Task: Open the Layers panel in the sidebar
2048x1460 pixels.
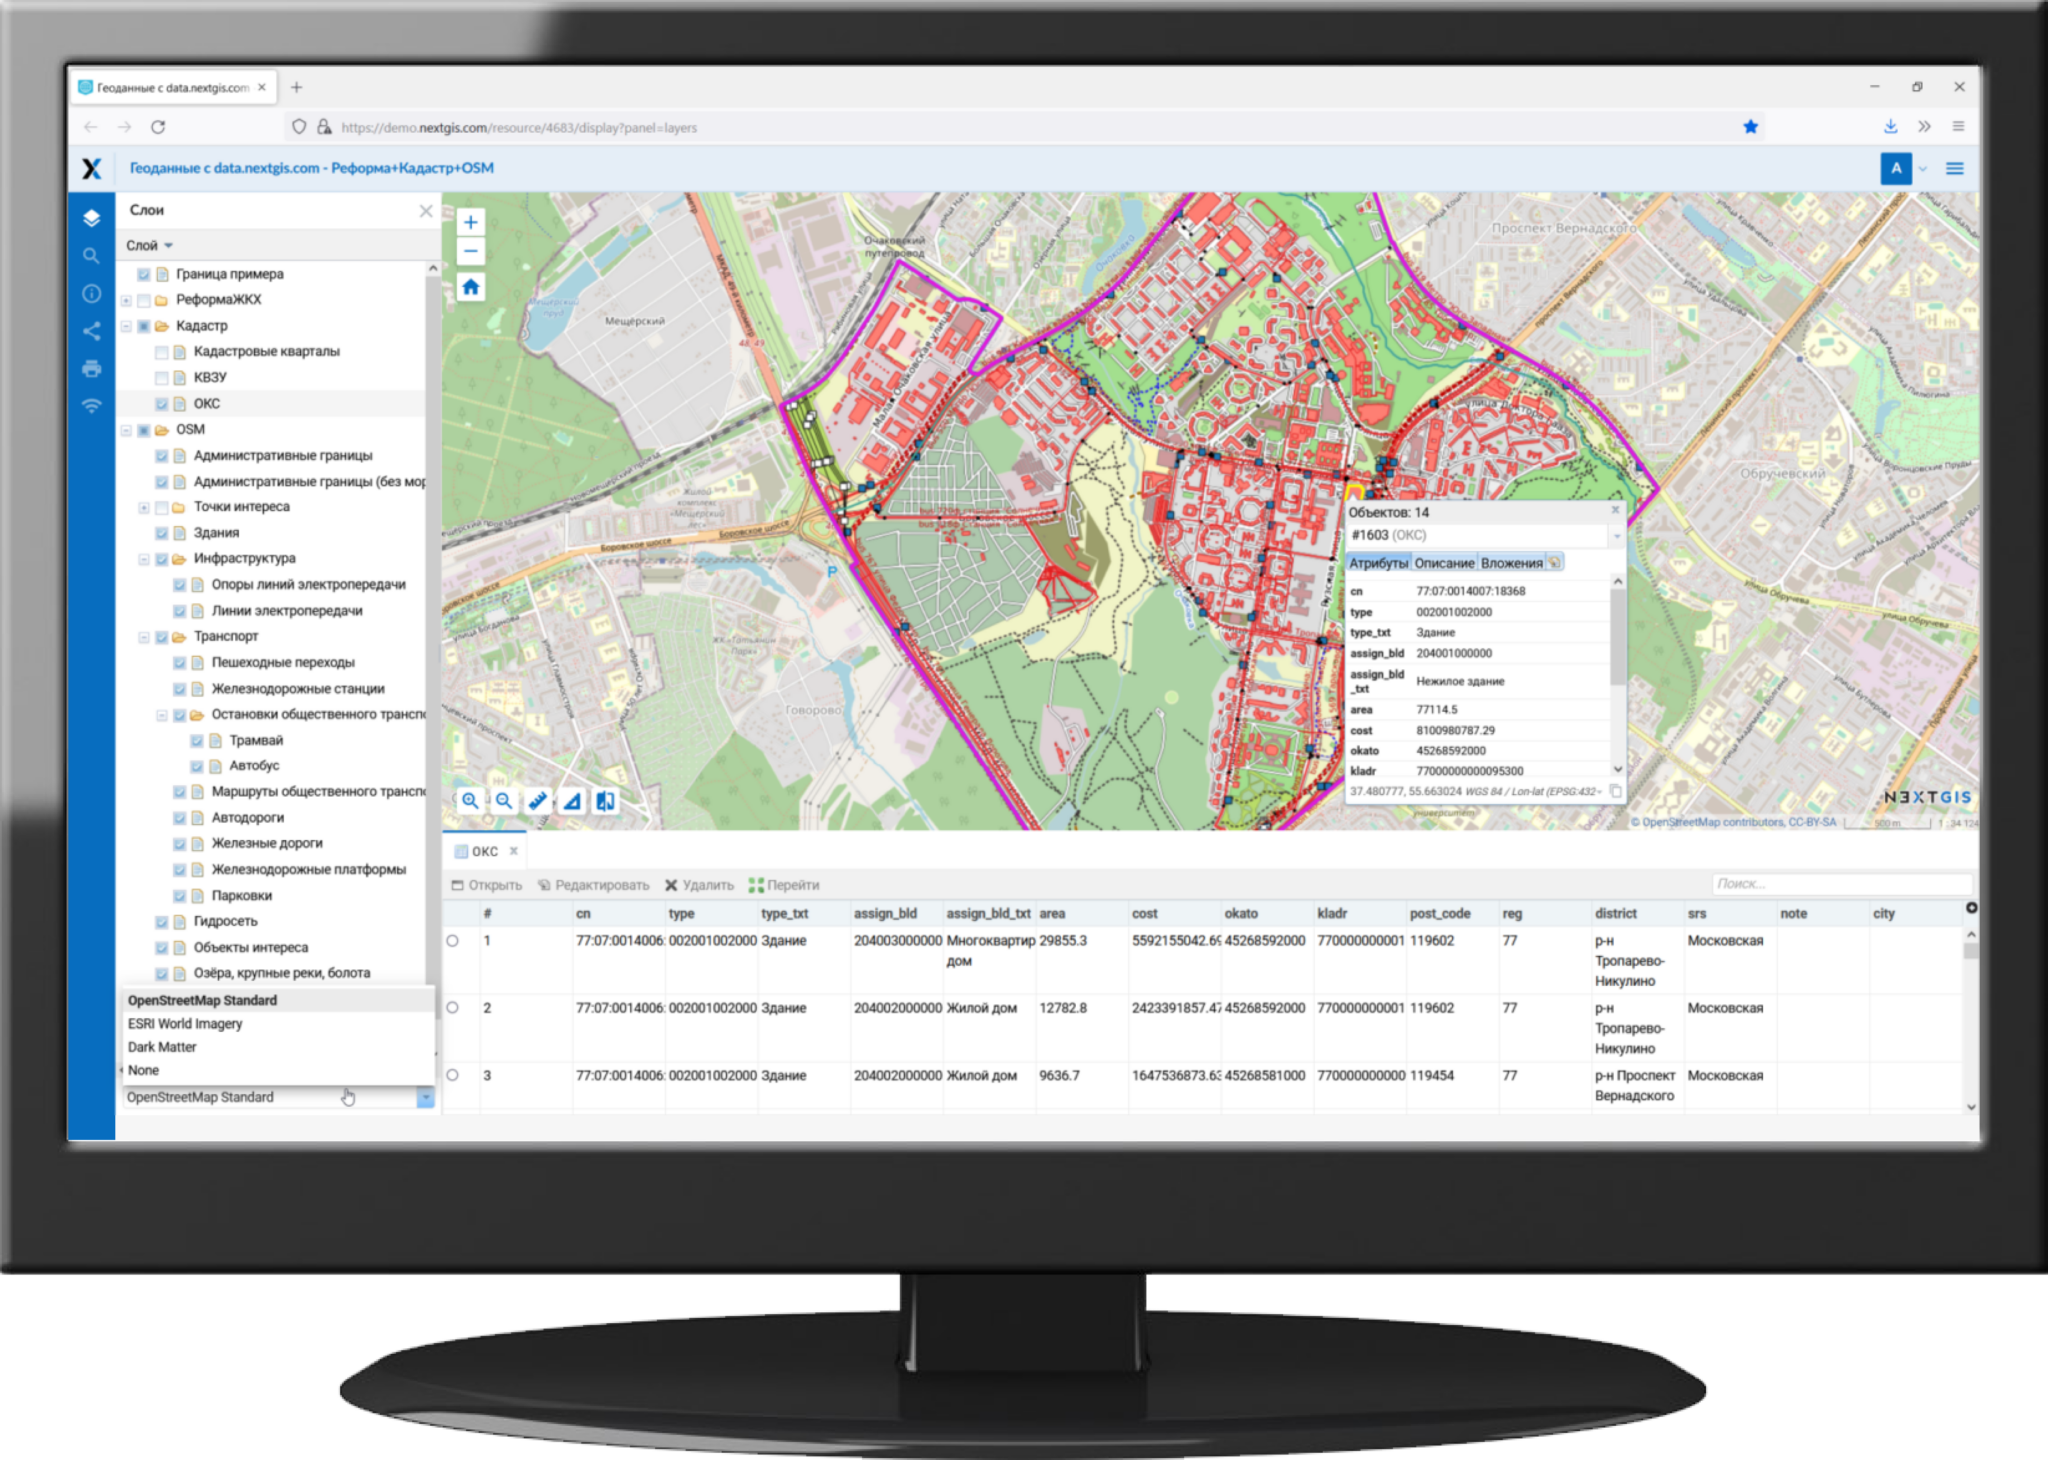Action: [x=91, y=217]
